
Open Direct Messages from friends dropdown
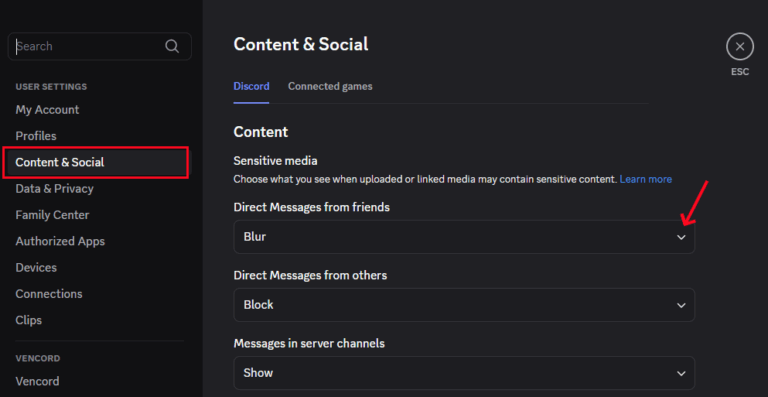click(x=464, y=237)
